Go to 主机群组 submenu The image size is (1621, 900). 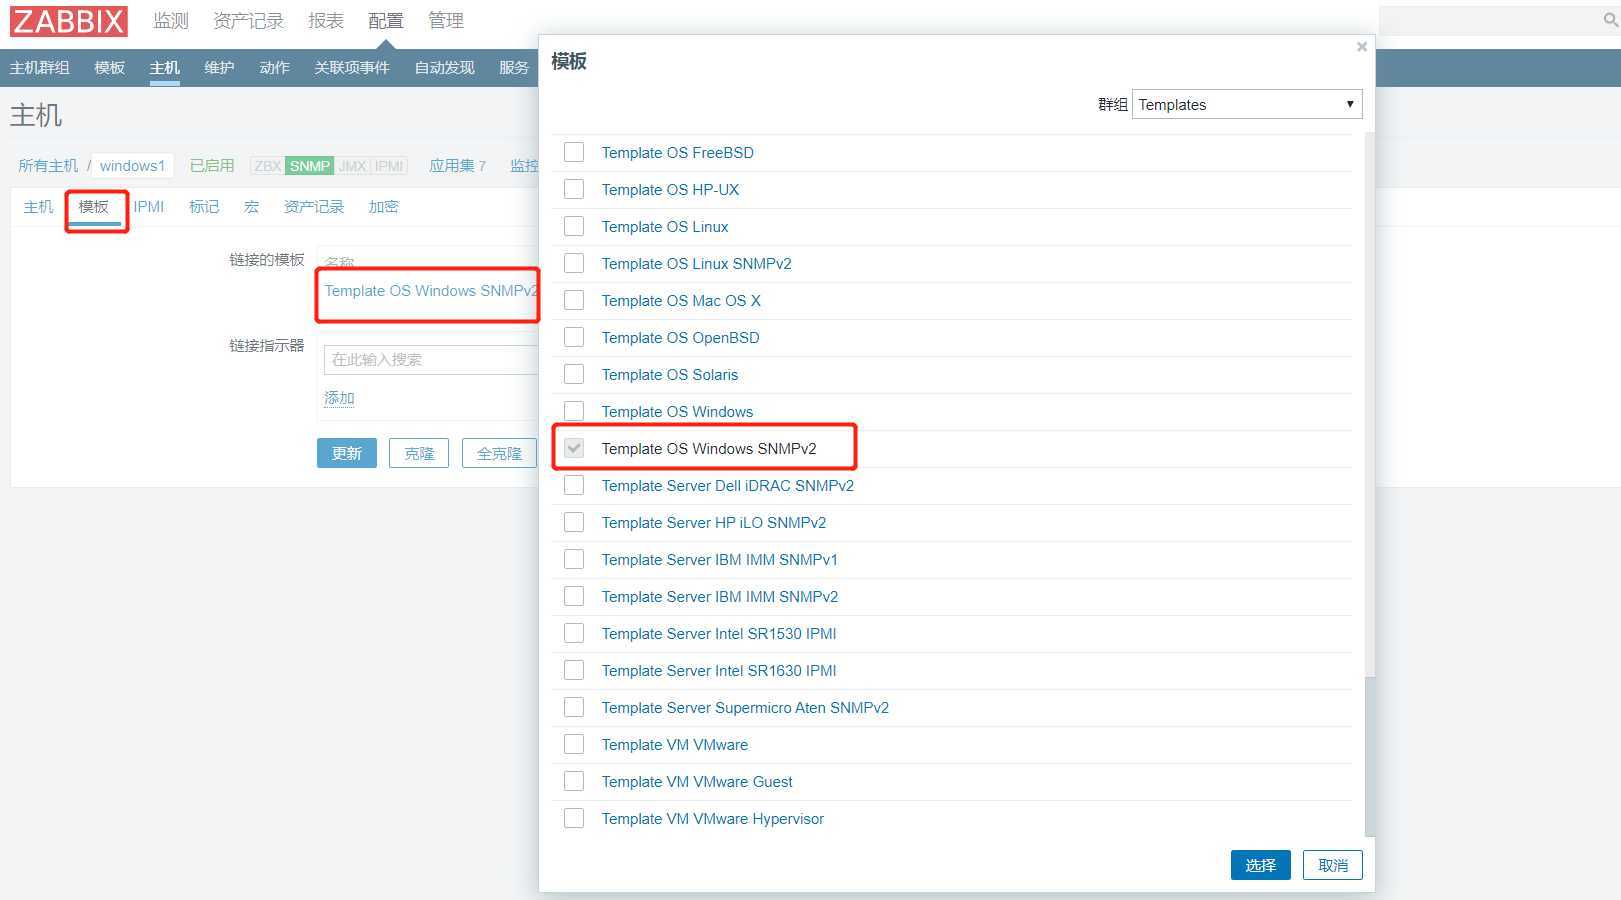pyautogui.click(x=40, y=67)
